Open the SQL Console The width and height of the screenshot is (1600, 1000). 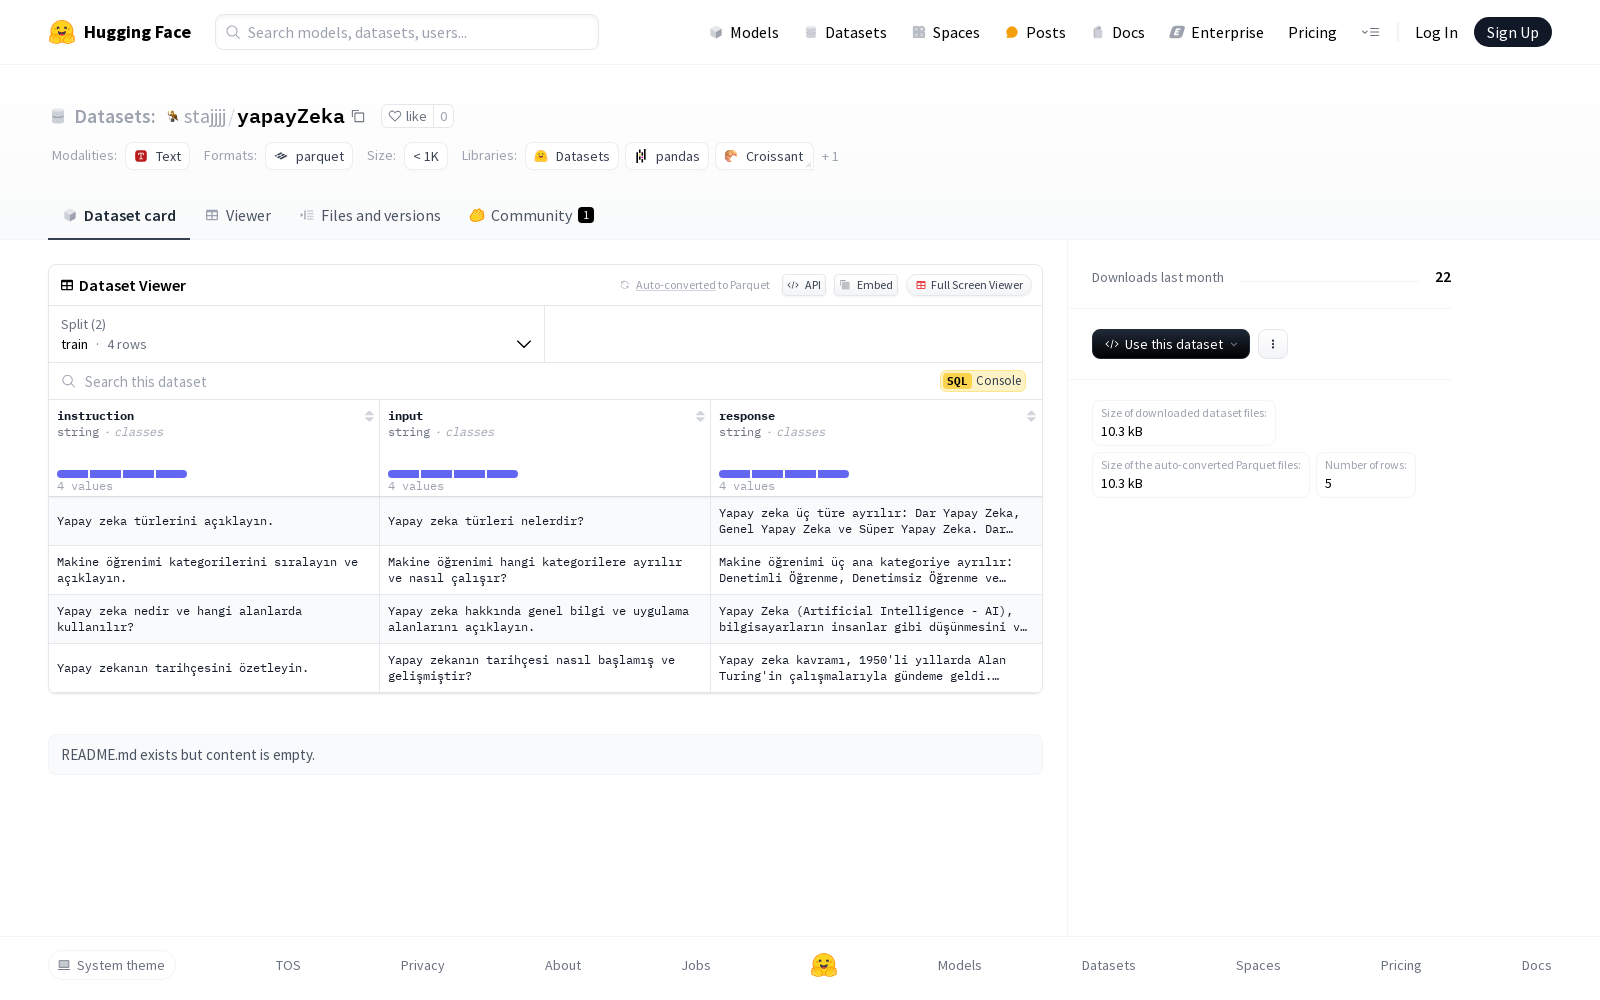click(983, 381)
